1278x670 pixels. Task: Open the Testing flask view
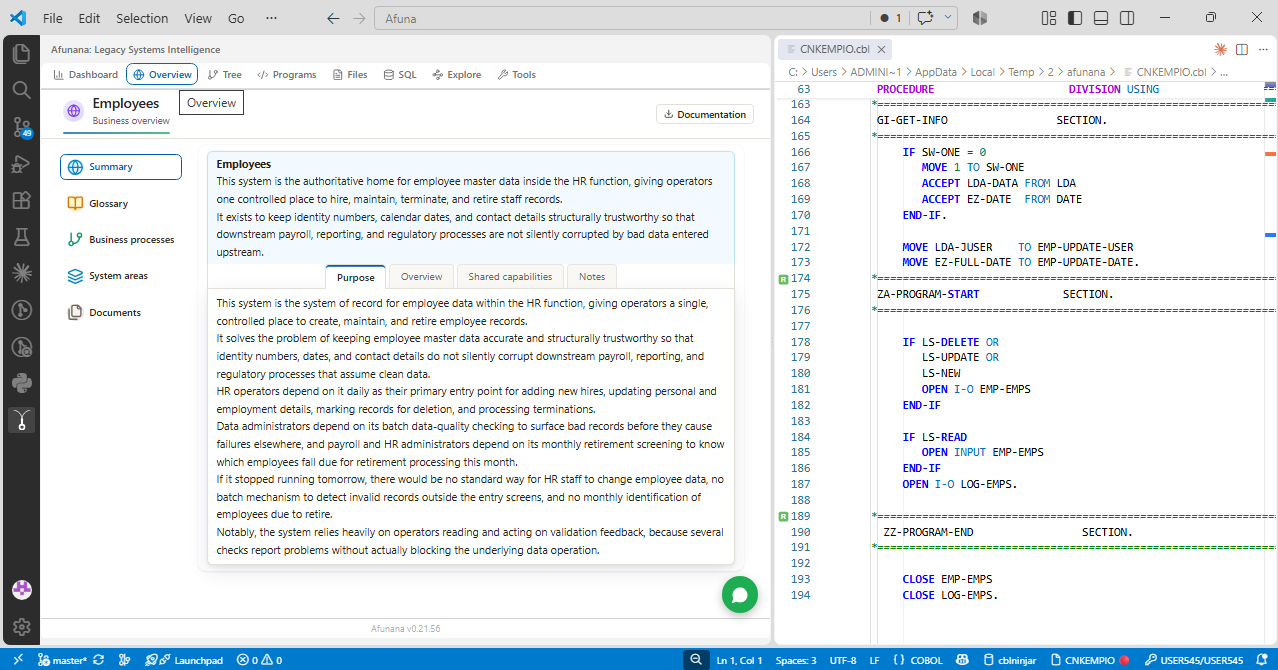(x=21, y=237)
